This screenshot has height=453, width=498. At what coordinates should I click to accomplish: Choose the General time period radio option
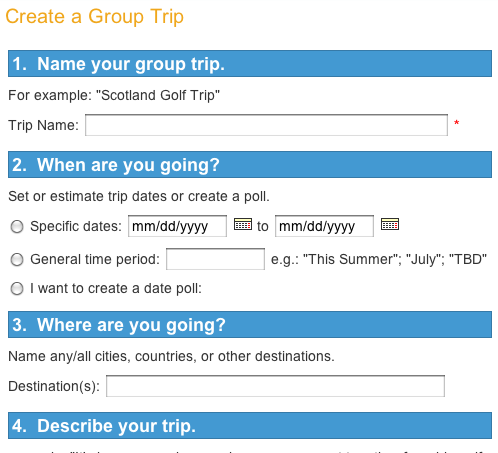17,260
